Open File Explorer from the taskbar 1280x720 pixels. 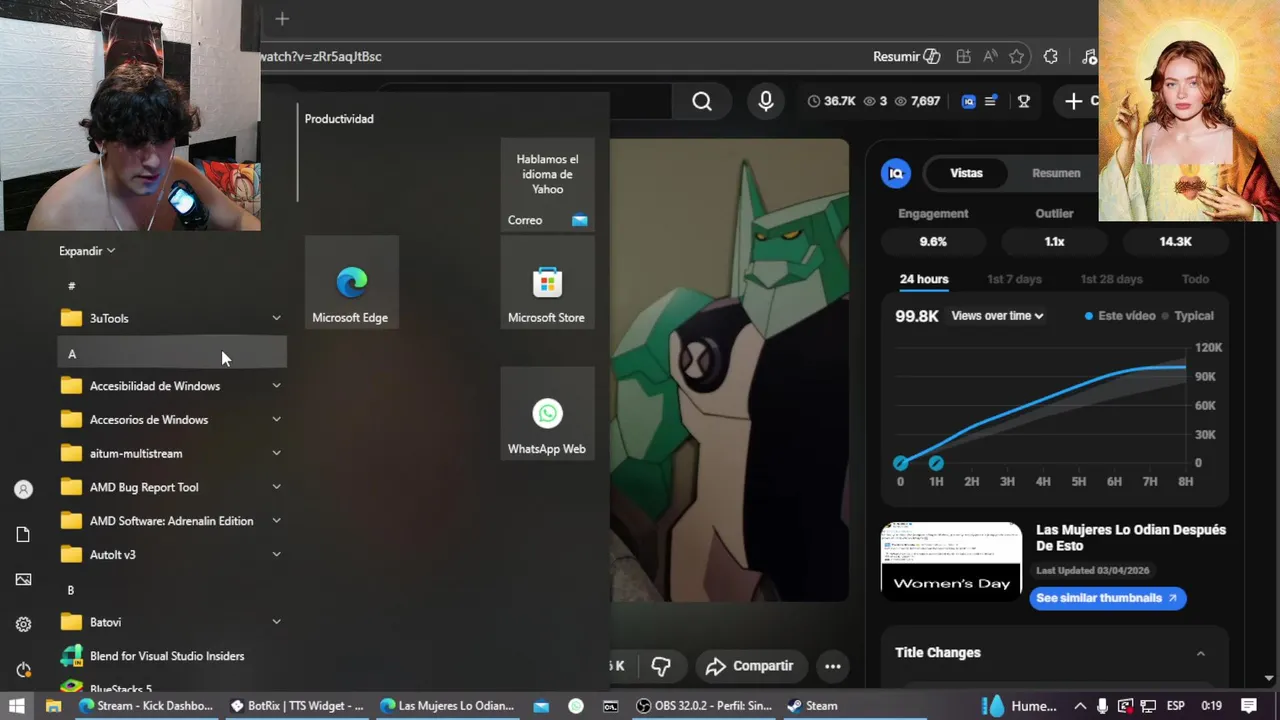53,706
